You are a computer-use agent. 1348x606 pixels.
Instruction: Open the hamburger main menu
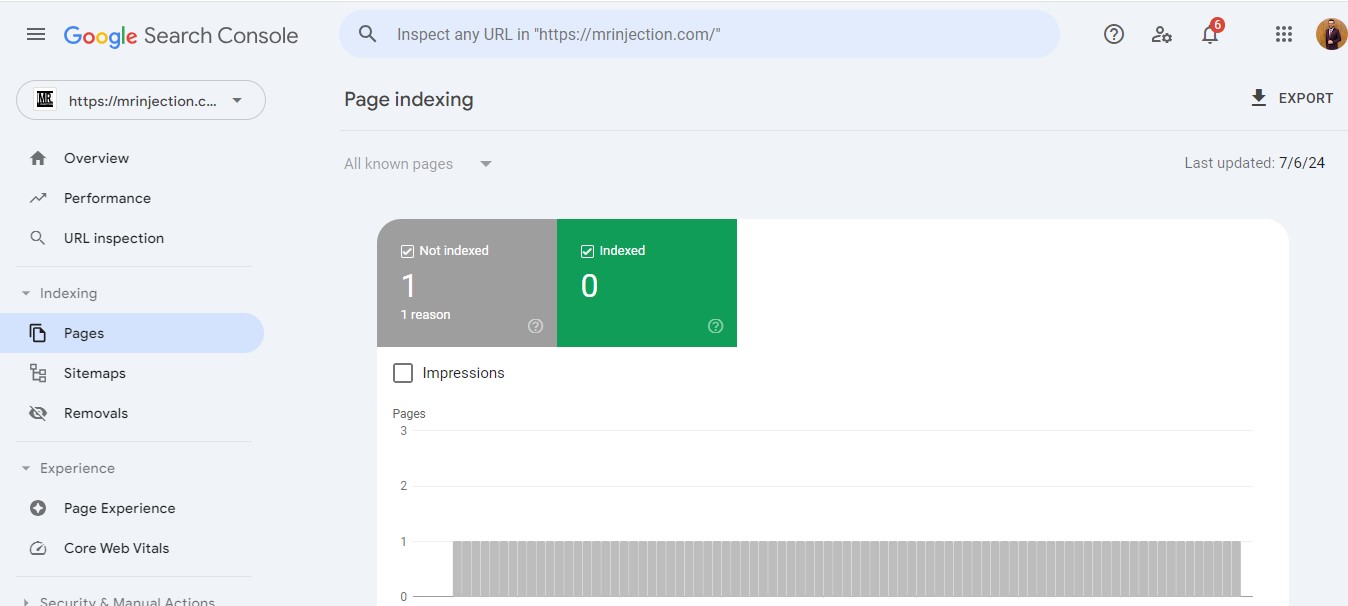point(36,34)
